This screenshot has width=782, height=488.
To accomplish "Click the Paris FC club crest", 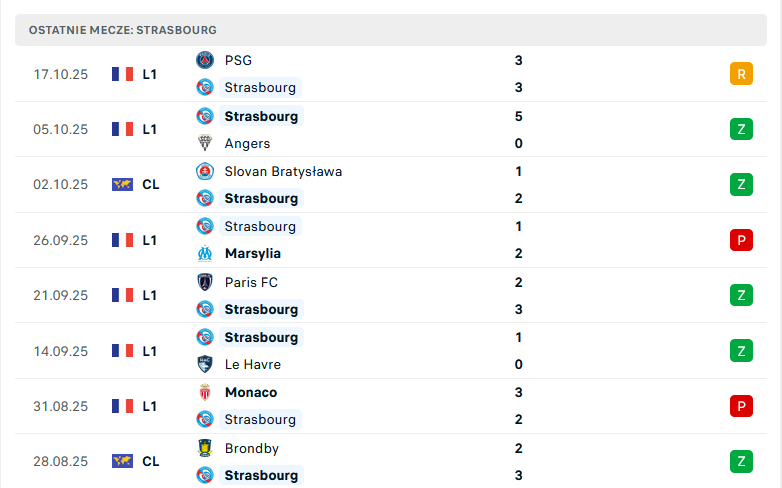I will (x=205, y=282).
